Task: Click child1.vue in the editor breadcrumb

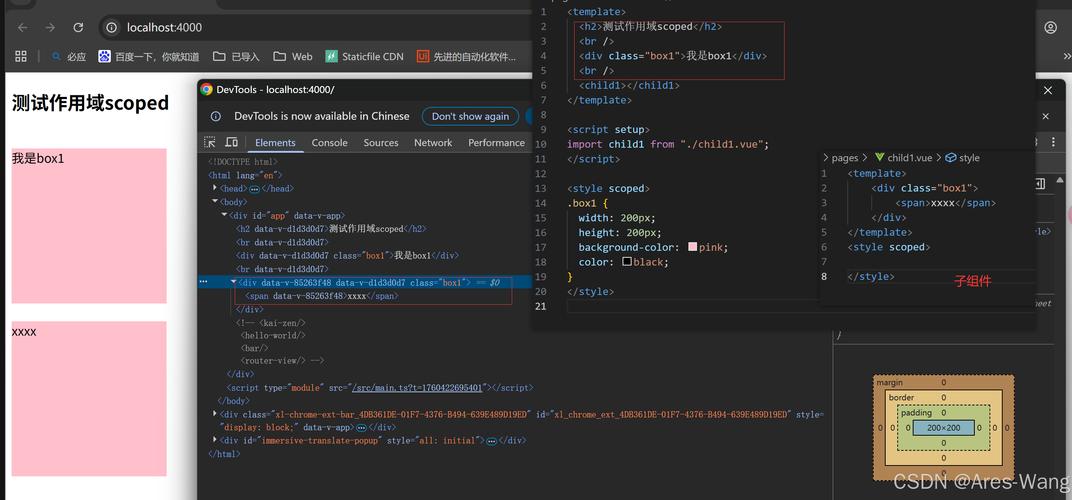Action: coord(909,157)
